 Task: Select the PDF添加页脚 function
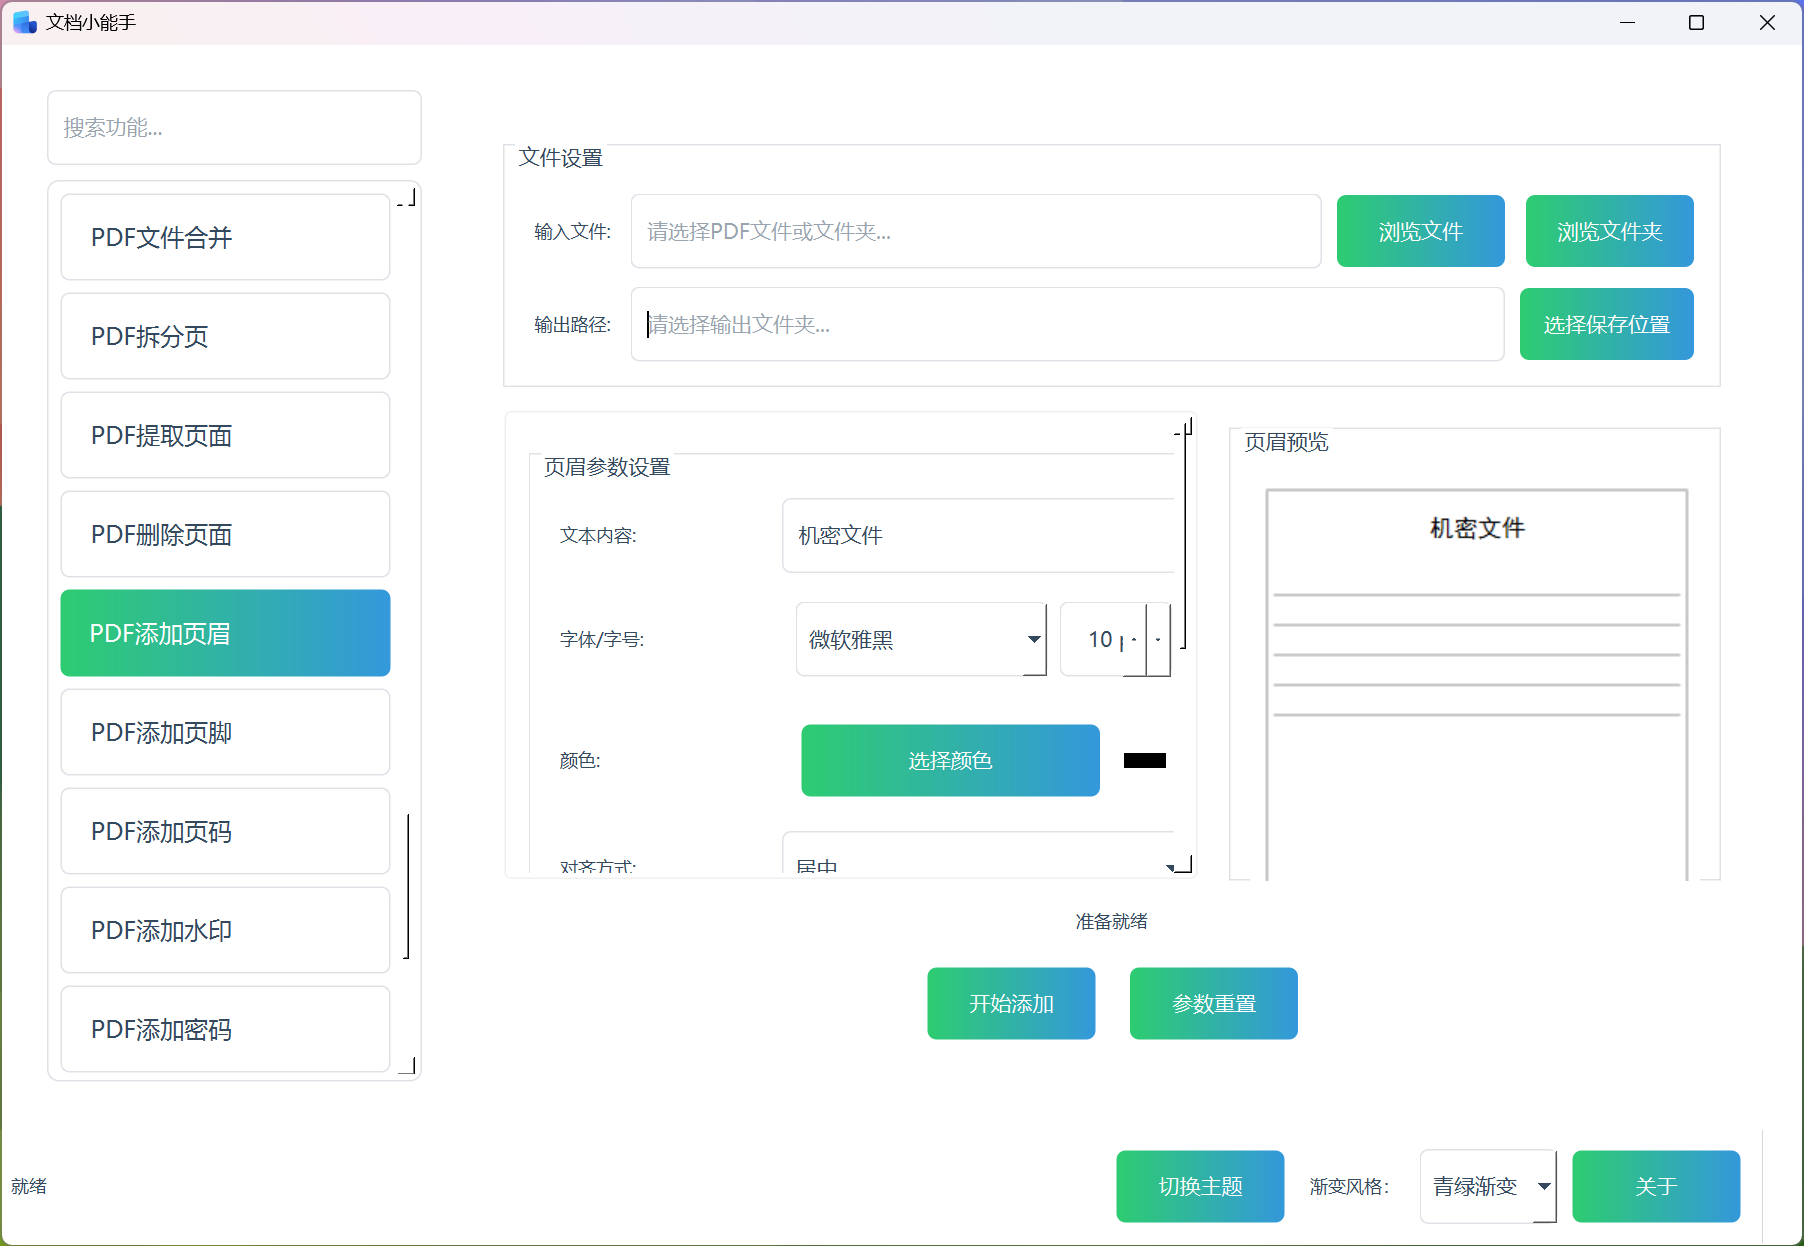click(x=225, y=732)
